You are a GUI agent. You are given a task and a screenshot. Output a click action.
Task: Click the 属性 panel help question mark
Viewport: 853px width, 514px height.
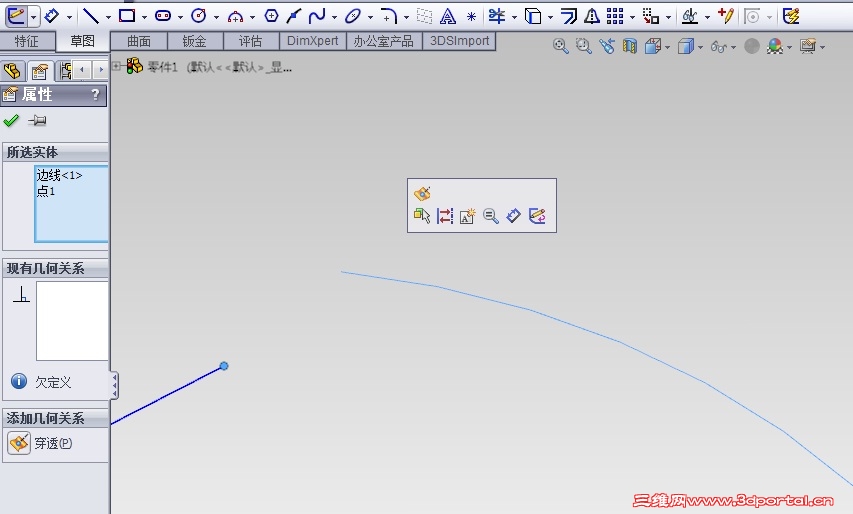point(95,95)
